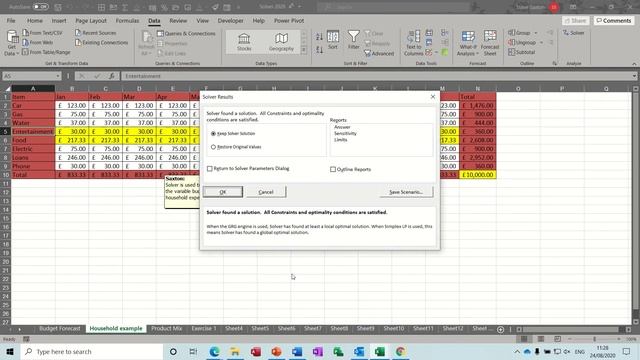Viewport: 640px width, 360px height.
Task: Select Restore Original Values radio
Action: pyautogui.click(x=213, y=147)
